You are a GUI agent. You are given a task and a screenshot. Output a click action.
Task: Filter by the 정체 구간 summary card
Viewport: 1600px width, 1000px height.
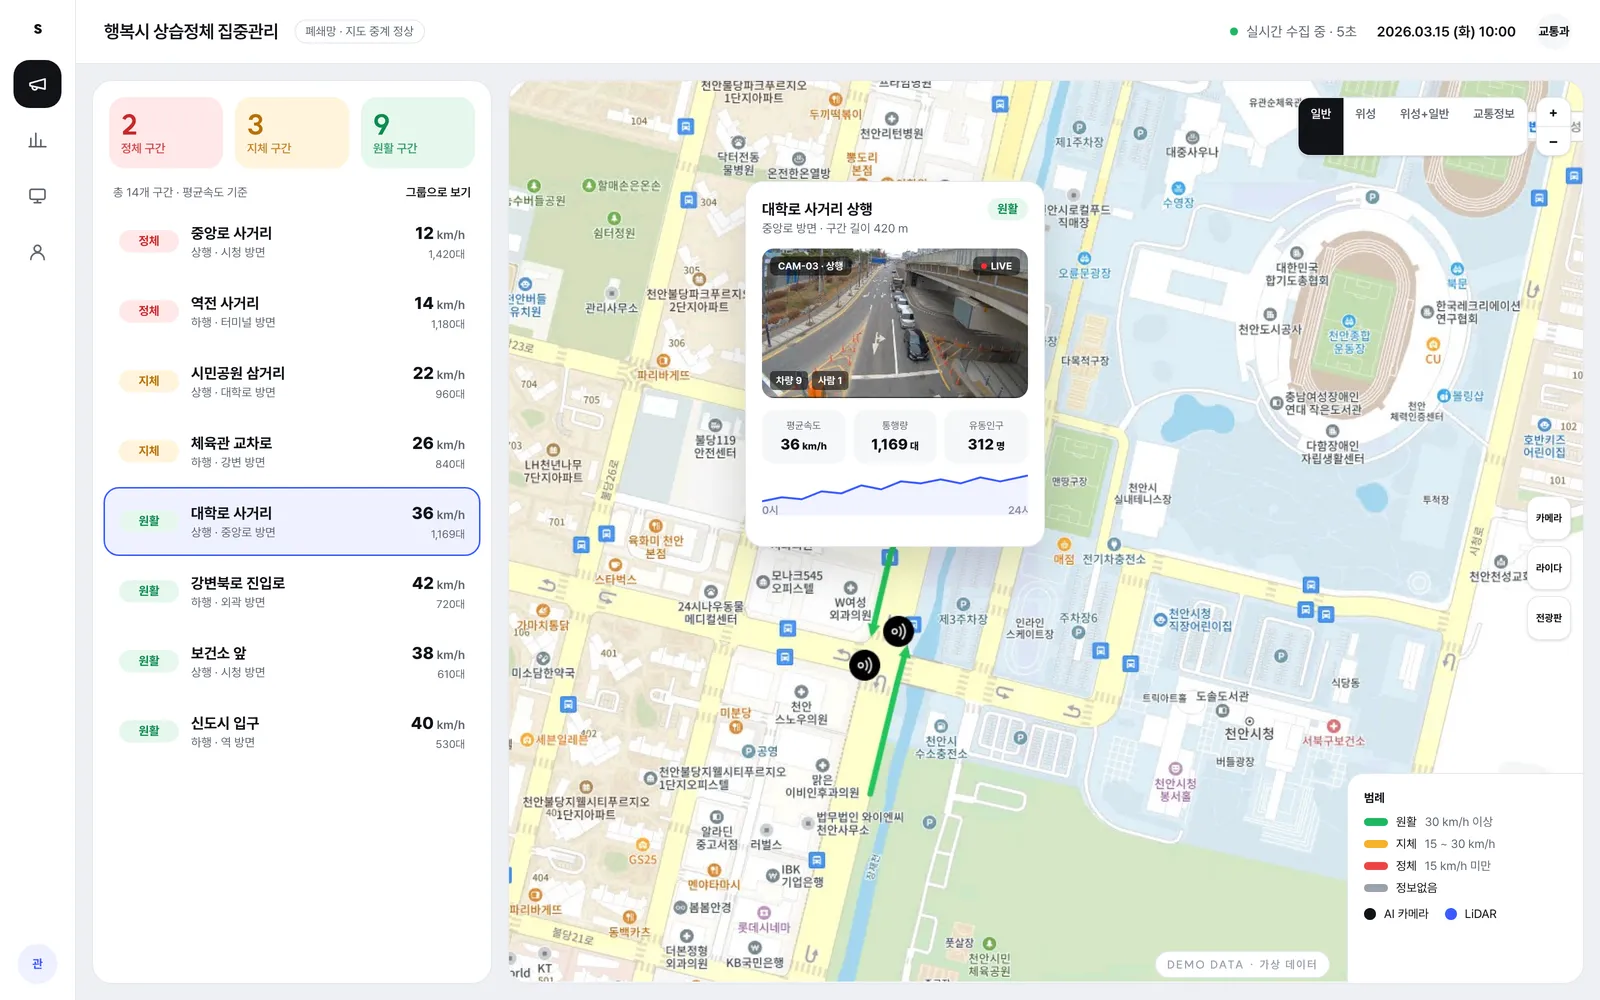click(x=166, y=133)
